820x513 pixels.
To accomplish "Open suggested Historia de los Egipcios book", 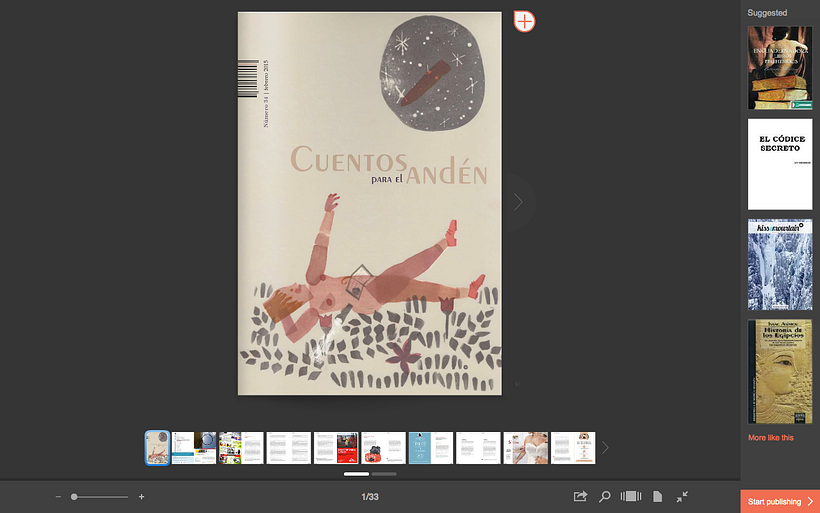I will tap(780, 371).
